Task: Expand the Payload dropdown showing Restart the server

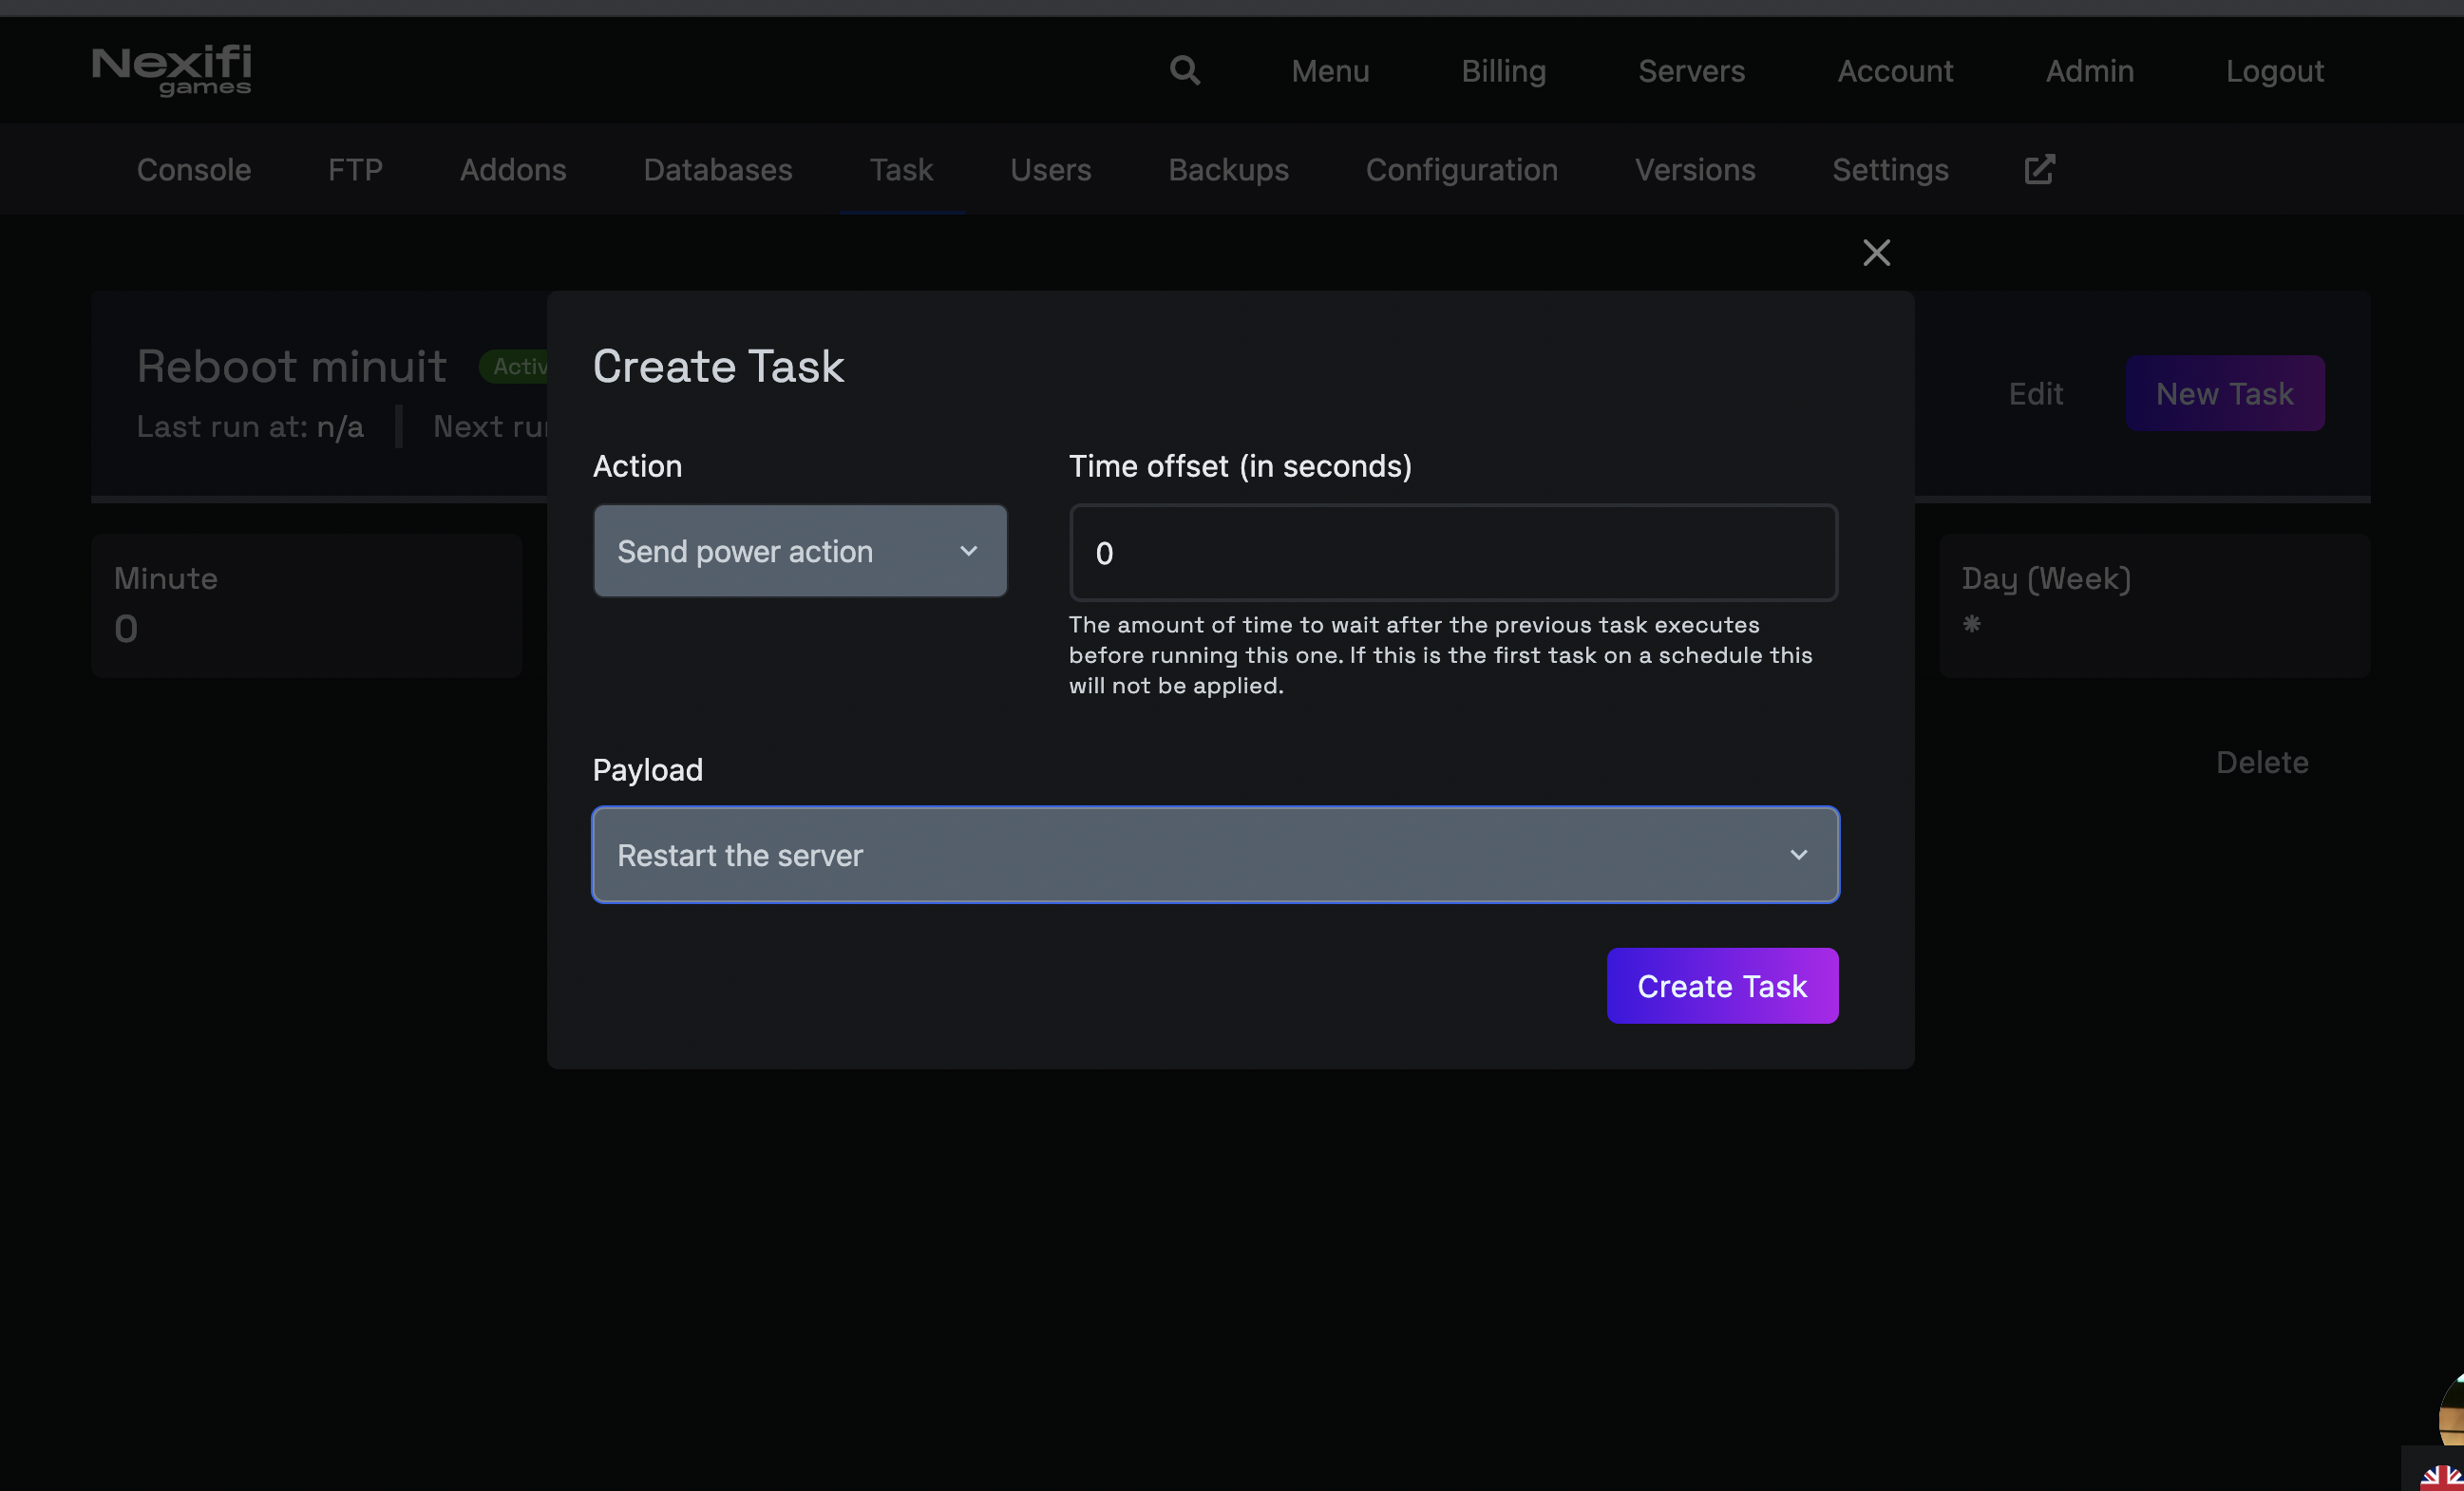Action: tap(1215, 855)
